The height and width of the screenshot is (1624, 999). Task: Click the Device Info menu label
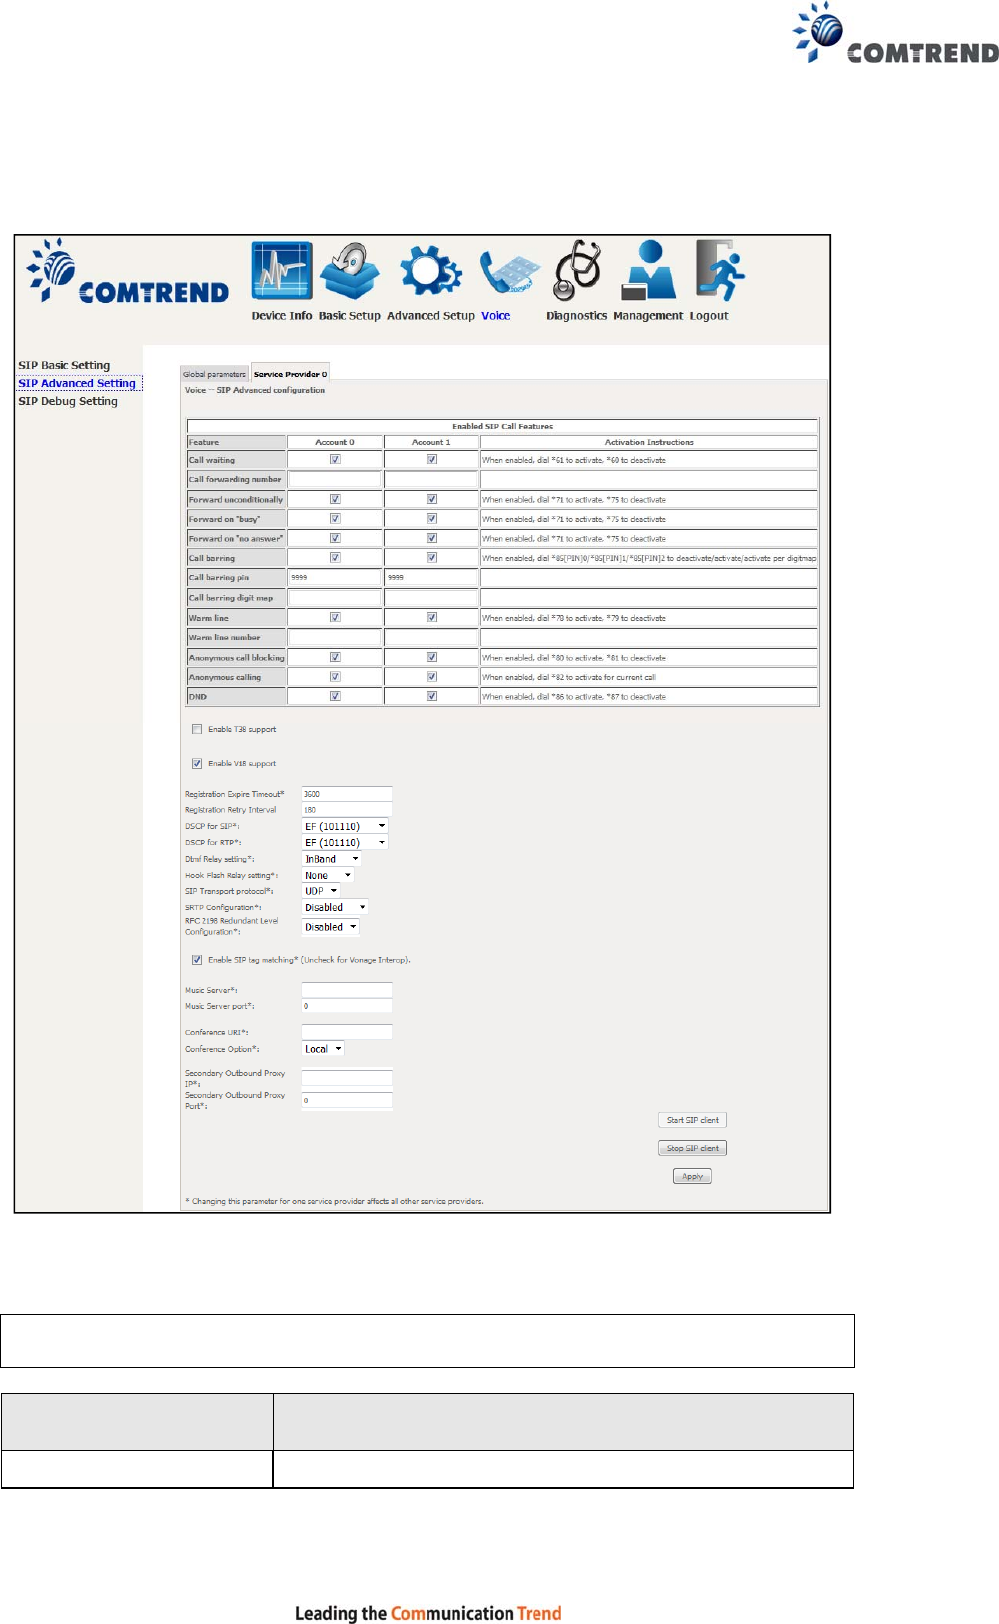click(282, 316)
